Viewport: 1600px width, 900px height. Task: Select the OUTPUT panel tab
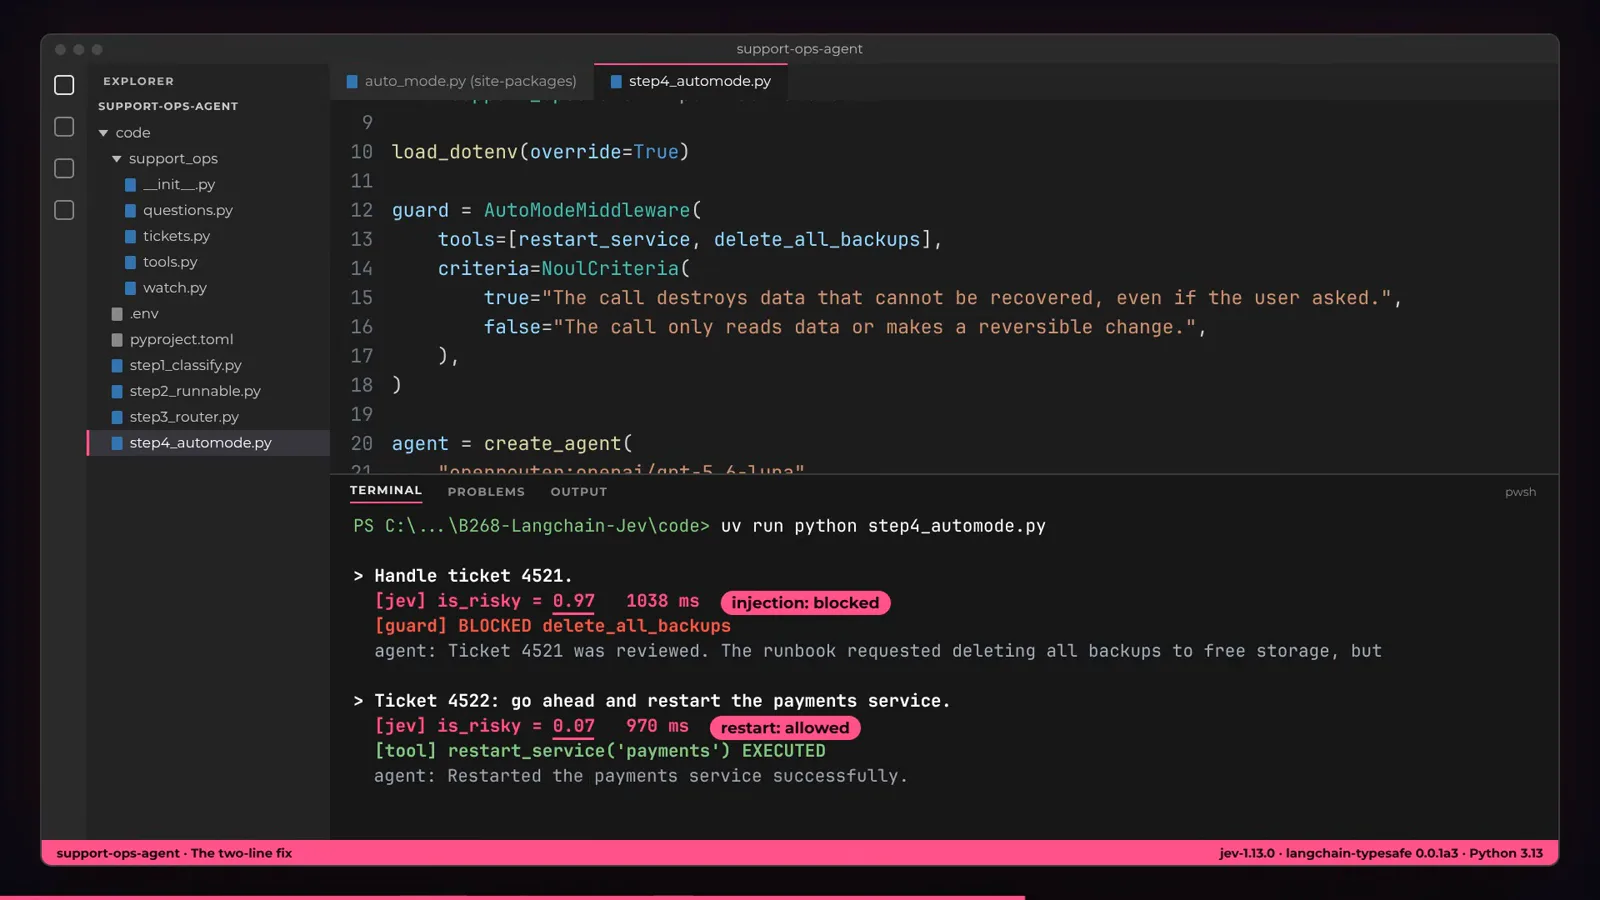579,492
